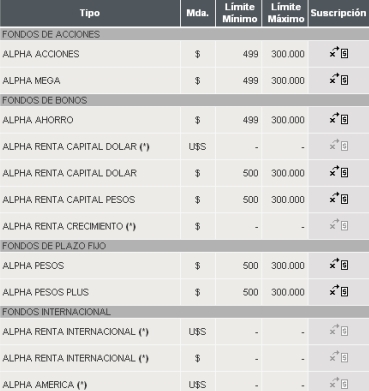
Task: Click the ALPHA PESOS PLUS fund name
Action: (x=46, y=292)
